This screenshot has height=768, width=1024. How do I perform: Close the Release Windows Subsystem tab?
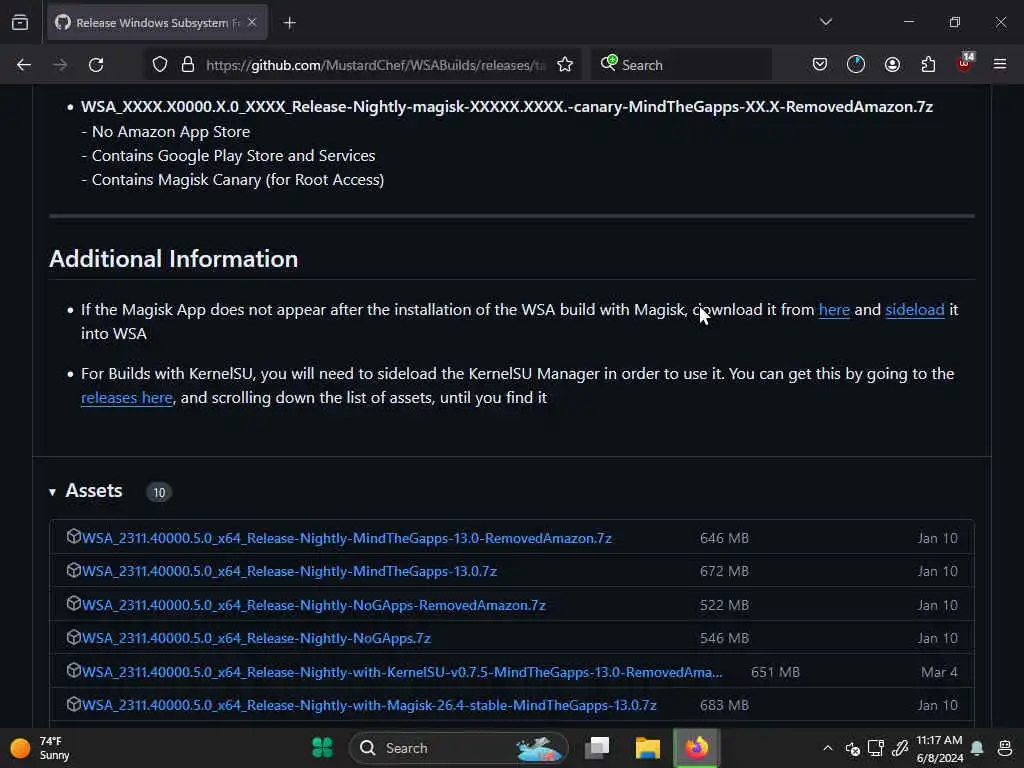[252, 23]
